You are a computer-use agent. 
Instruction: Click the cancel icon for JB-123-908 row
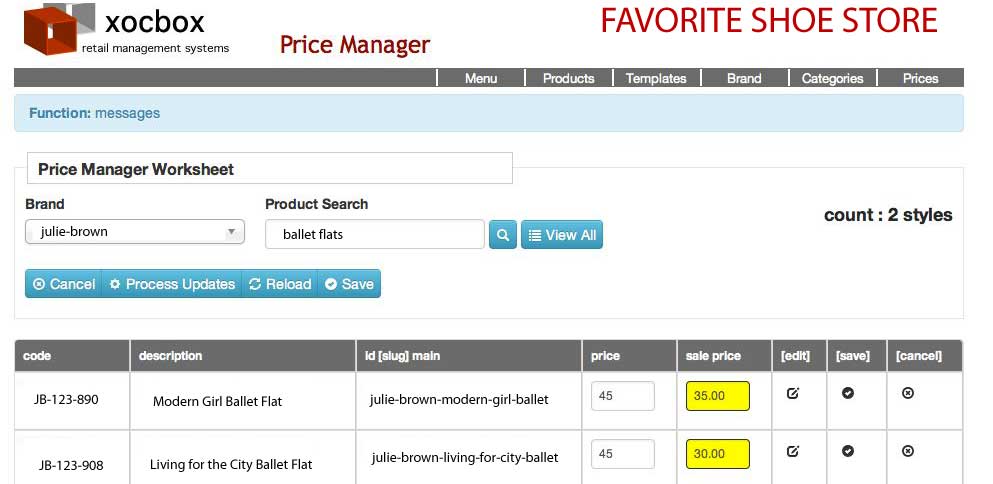tap(908, 452)
